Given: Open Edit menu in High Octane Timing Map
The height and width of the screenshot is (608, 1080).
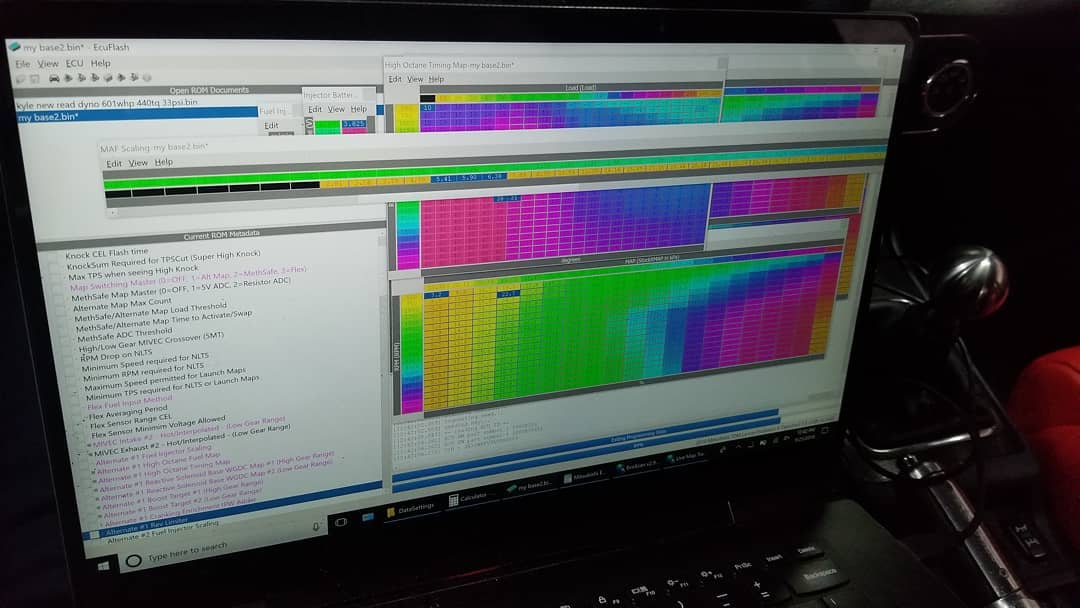Looking at the screenshot, I should tap(395, 79).
